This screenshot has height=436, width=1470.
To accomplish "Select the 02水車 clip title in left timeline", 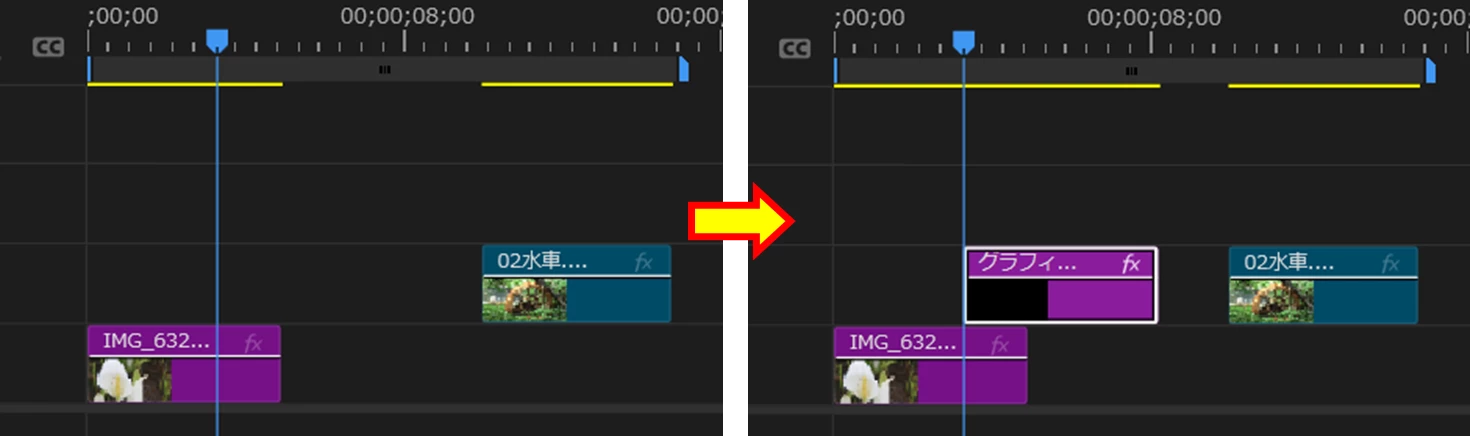I will [541, 262].
